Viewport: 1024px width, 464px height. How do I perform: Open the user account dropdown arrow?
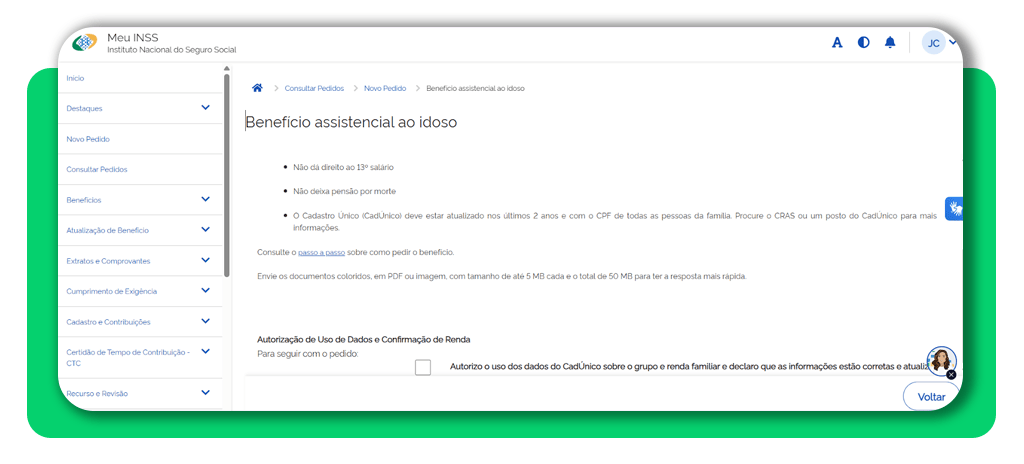click(953, 42)
